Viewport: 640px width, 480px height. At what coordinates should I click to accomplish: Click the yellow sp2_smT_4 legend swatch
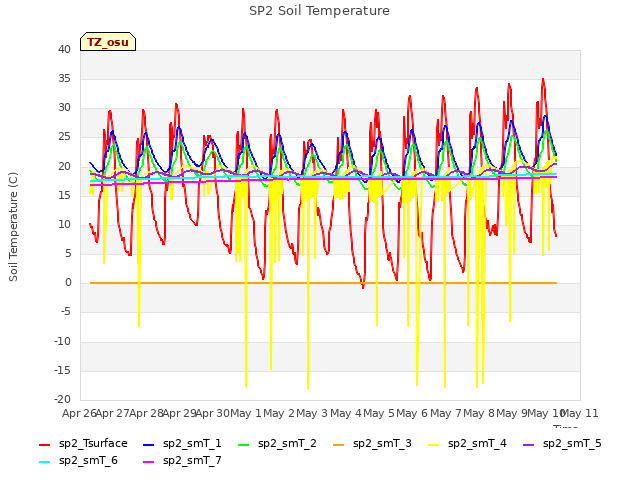[433, 444]
